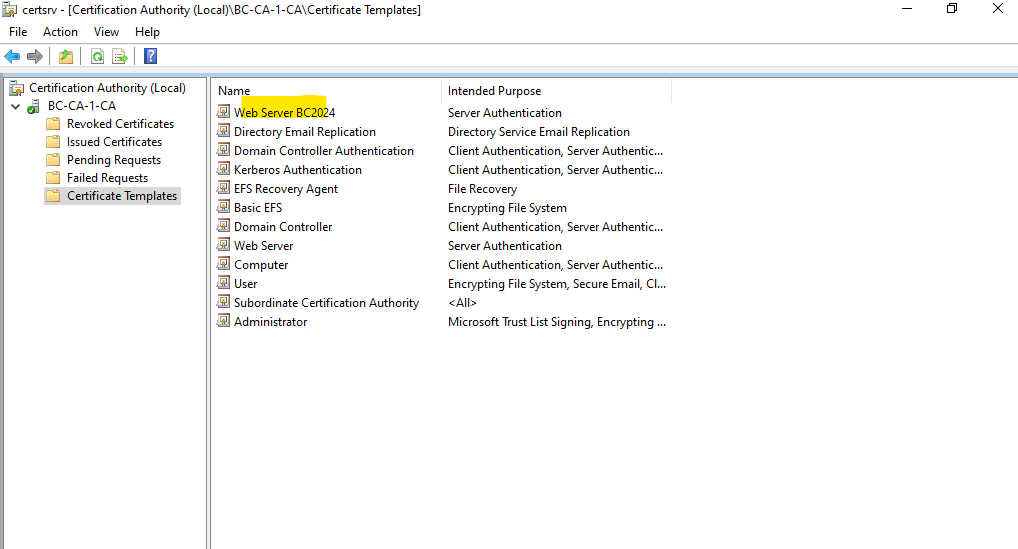Select Failed Requests in the tree
This screenshot has width=1018, height=549.
pos(107,178)
